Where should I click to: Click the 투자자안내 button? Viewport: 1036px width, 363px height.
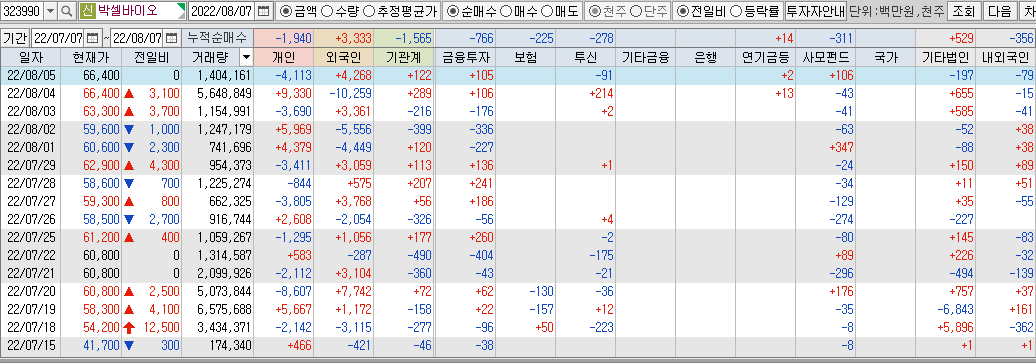coord(815,11)
